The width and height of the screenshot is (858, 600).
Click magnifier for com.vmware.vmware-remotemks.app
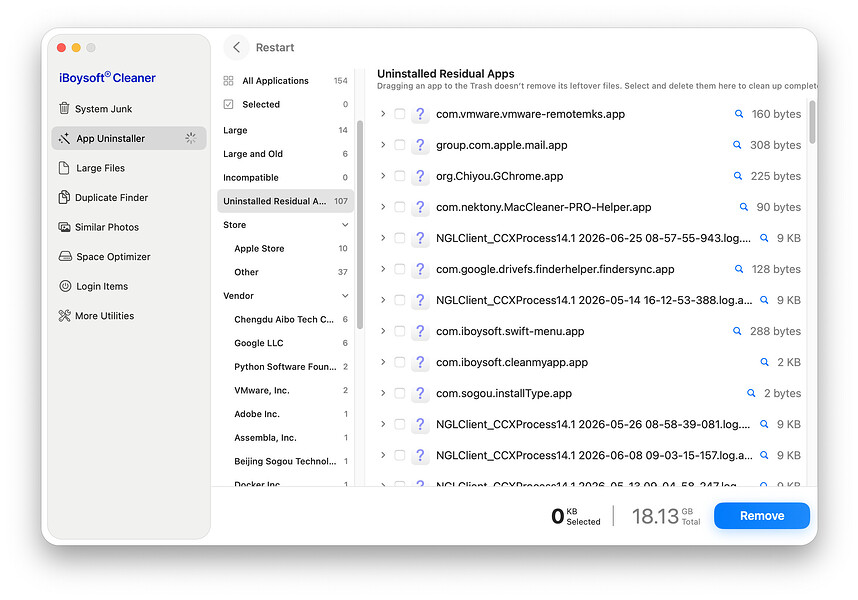coord(739,114)
